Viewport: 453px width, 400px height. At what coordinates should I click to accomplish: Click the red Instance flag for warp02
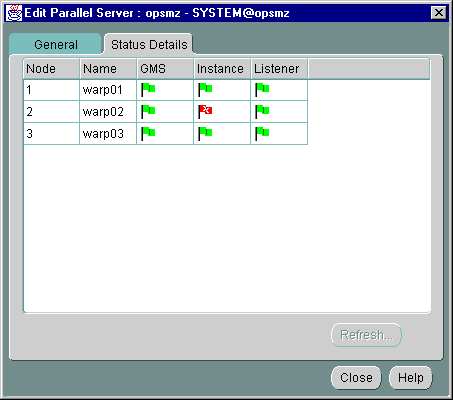pyautogui.click(x=205, y=111)
